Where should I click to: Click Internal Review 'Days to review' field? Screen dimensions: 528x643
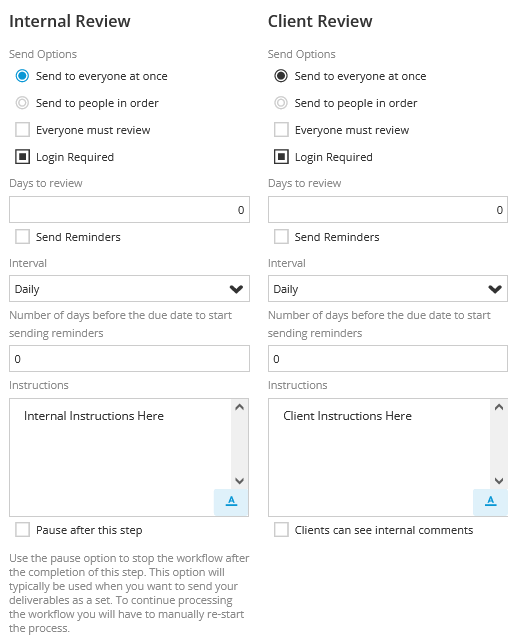pyautogui.click(x=130, y=210)
